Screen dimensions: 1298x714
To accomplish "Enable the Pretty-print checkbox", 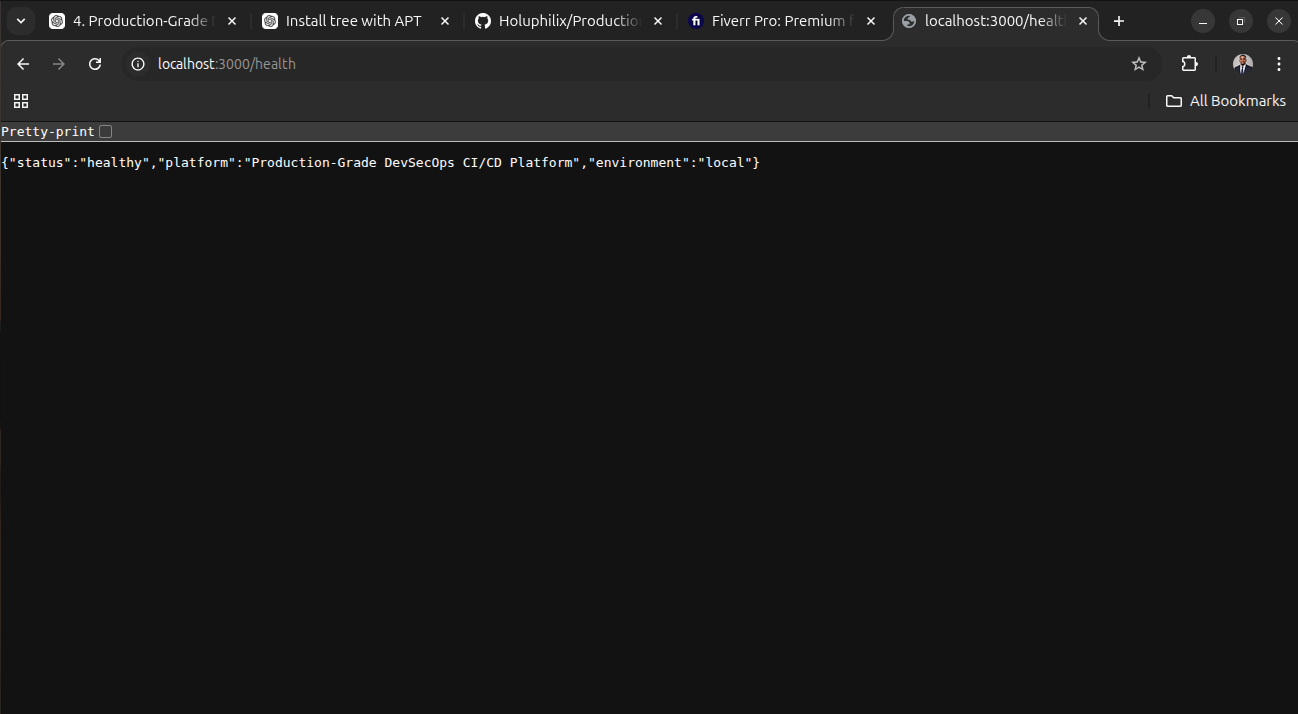I will click(105, 132).
